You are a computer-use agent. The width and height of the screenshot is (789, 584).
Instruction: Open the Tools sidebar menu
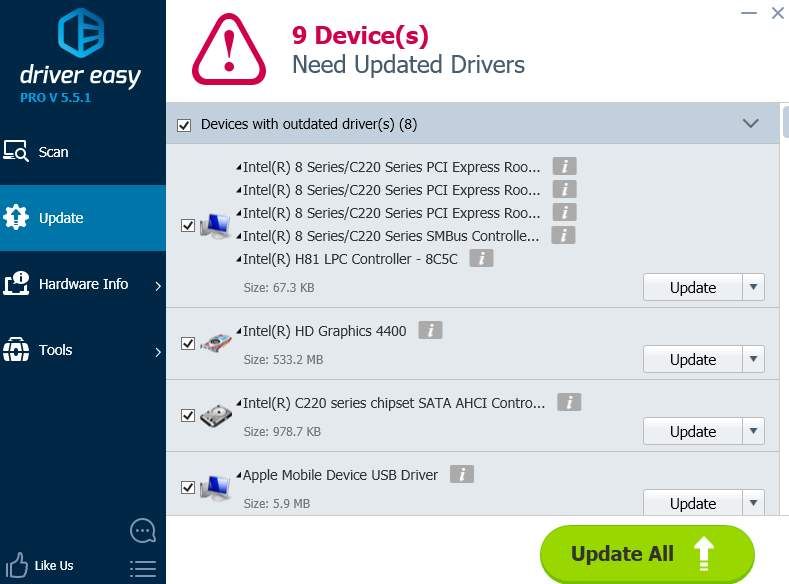56,350
